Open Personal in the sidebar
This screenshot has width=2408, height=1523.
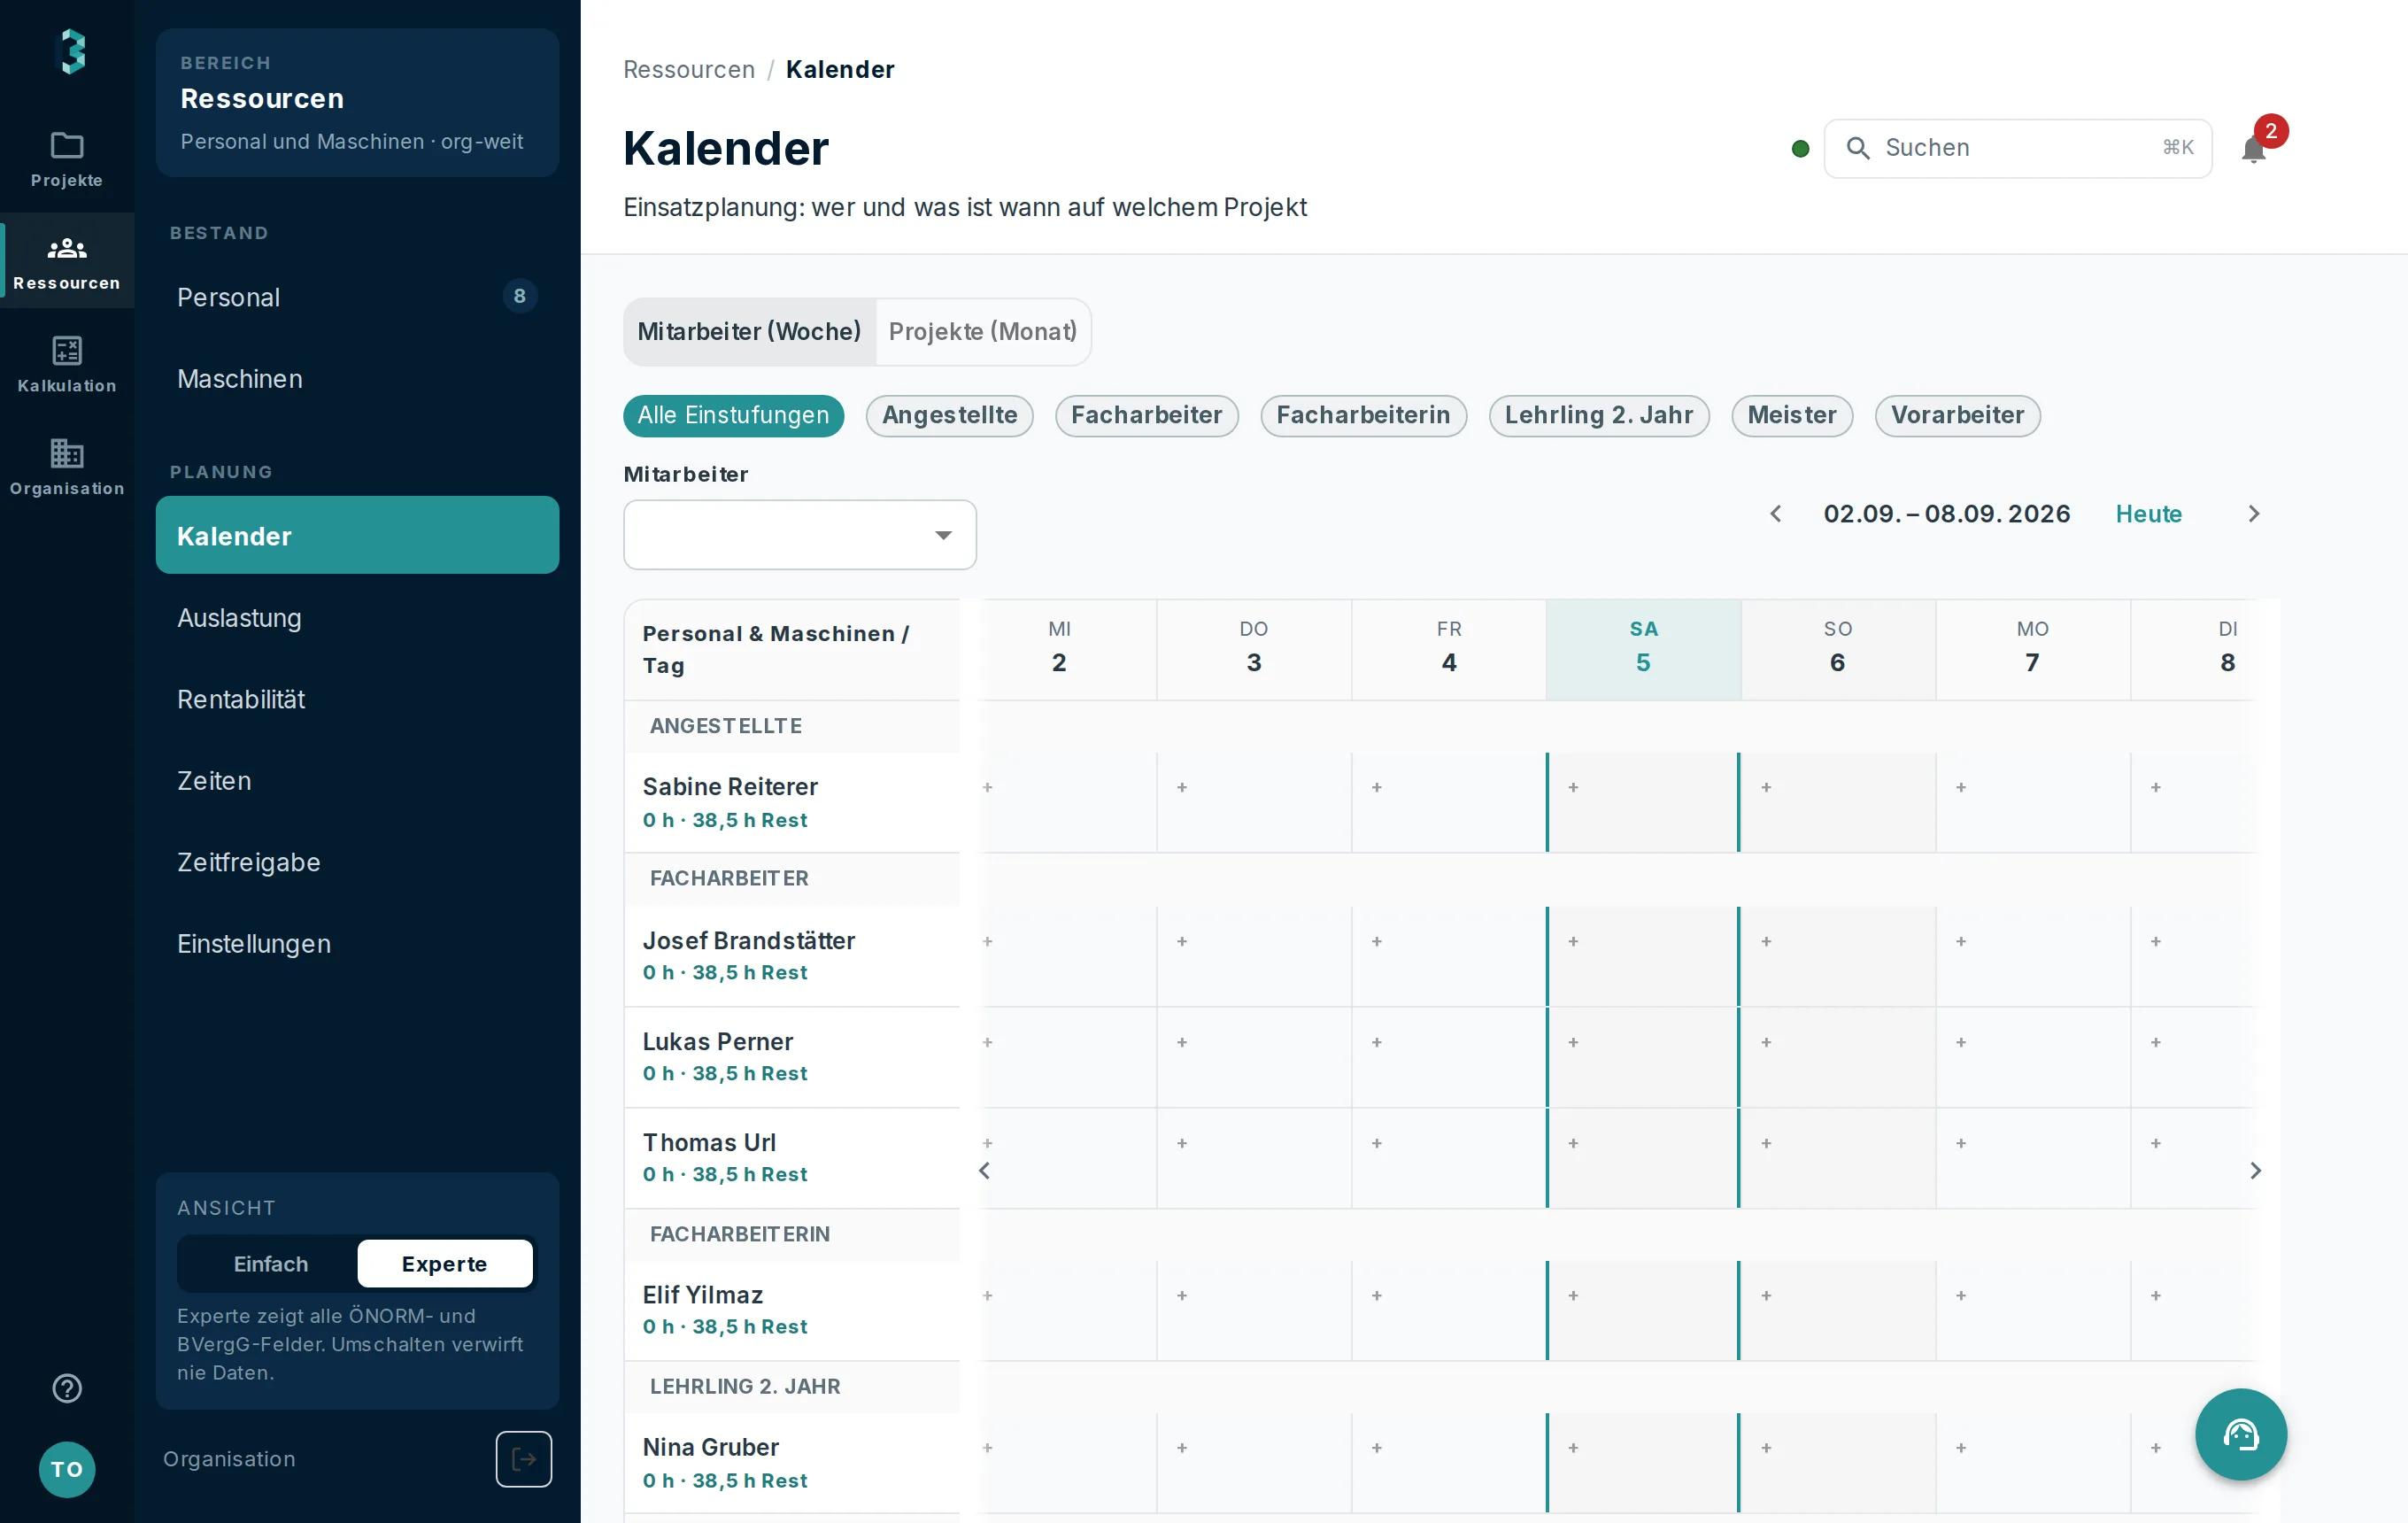pos(357,297)
